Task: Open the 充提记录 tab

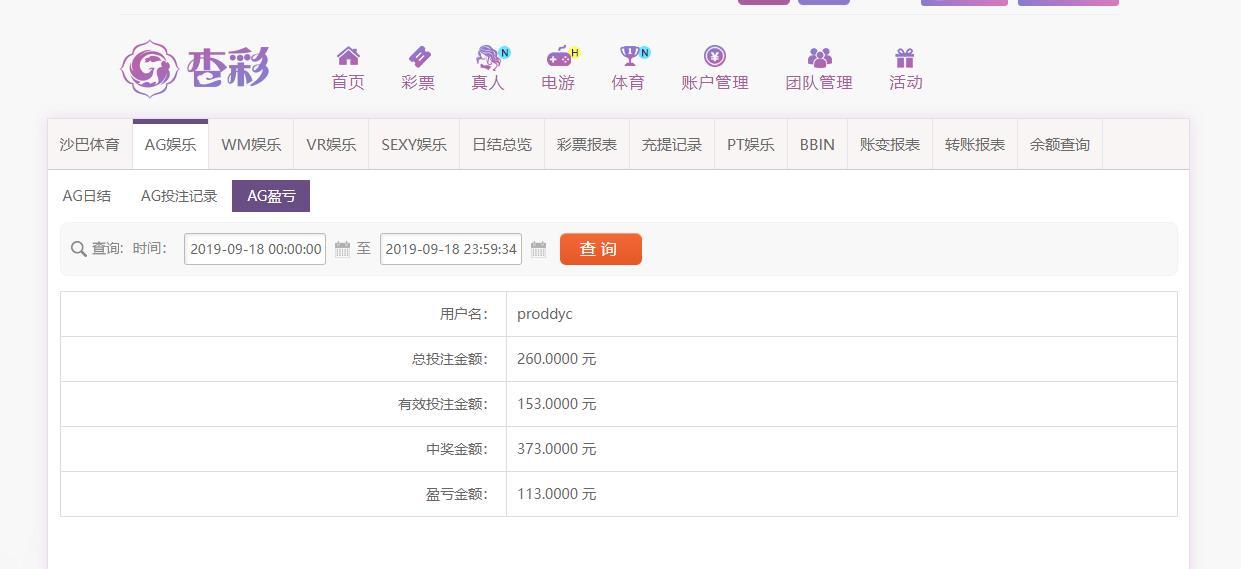Action: coord(672,145)
